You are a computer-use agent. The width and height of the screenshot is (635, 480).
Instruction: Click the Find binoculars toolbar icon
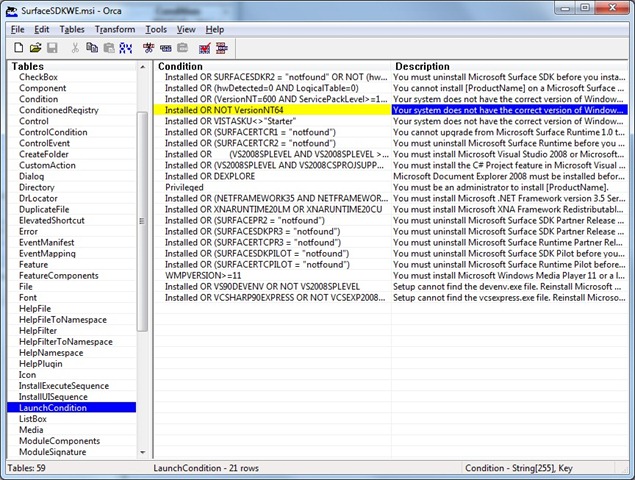coord(126,48)
